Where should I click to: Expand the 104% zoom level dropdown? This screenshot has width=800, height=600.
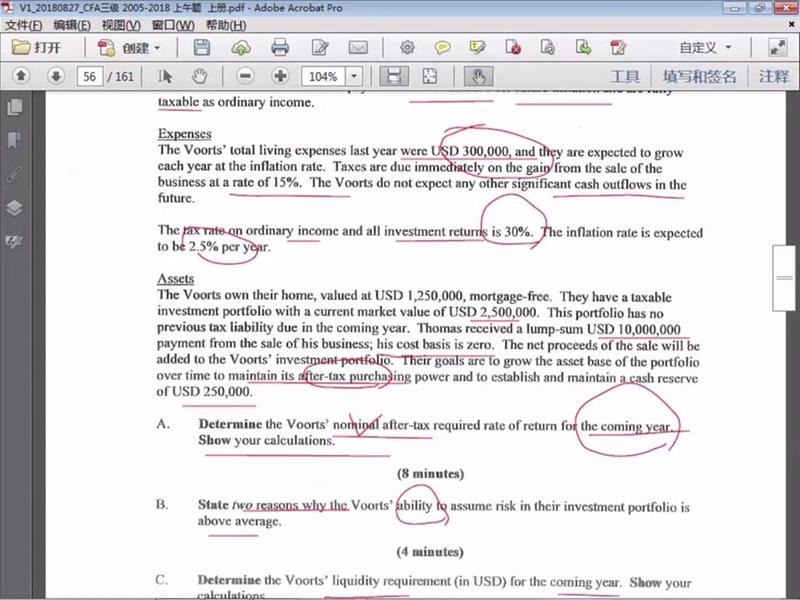click(354, 76)
